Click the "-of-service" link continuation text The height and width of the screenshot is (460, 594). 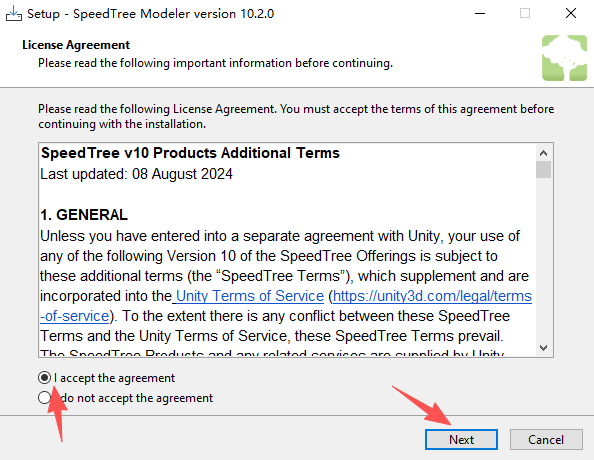(75, 316)
